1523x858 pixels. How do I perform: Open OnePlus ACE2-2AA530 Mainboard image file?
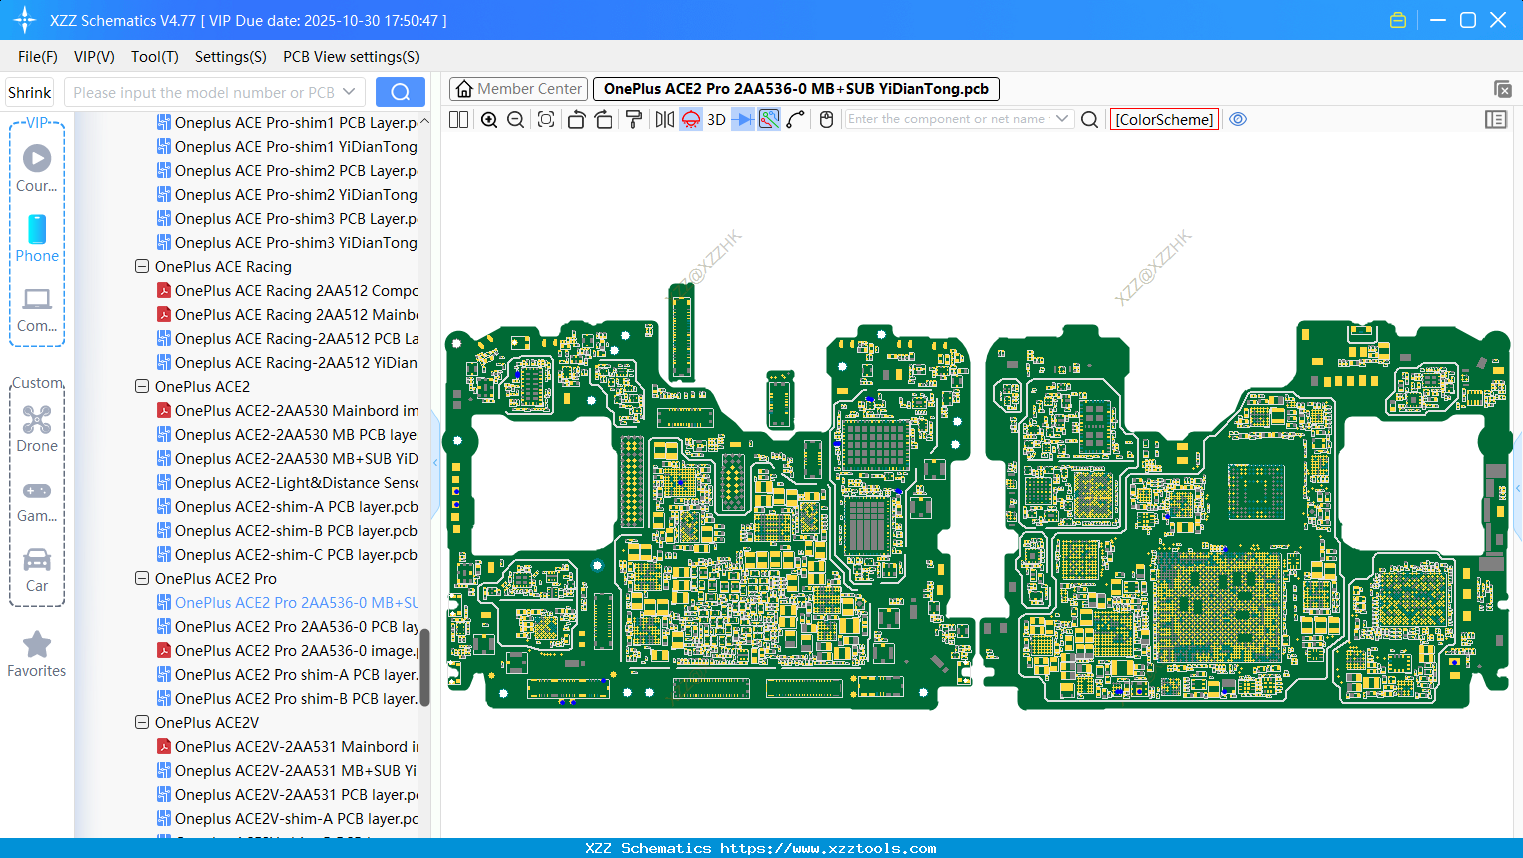click(x=288, y=411)
